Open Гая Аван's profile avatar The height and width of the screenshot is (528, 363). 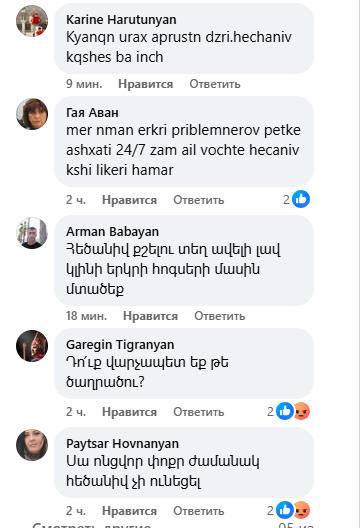(32, 114)
